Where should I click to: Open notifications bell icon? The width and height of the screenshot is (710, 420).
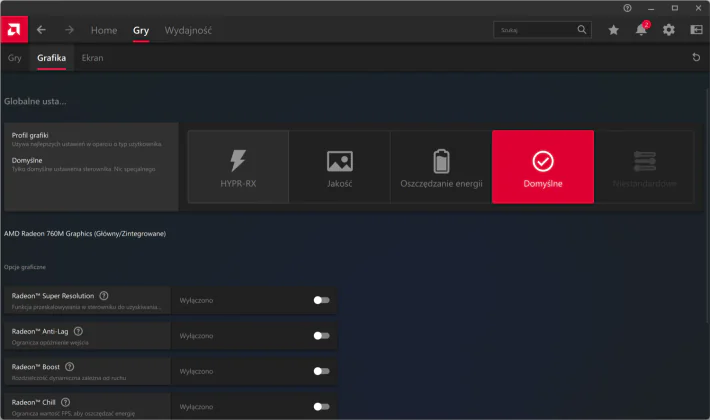(x=641, y=30)
